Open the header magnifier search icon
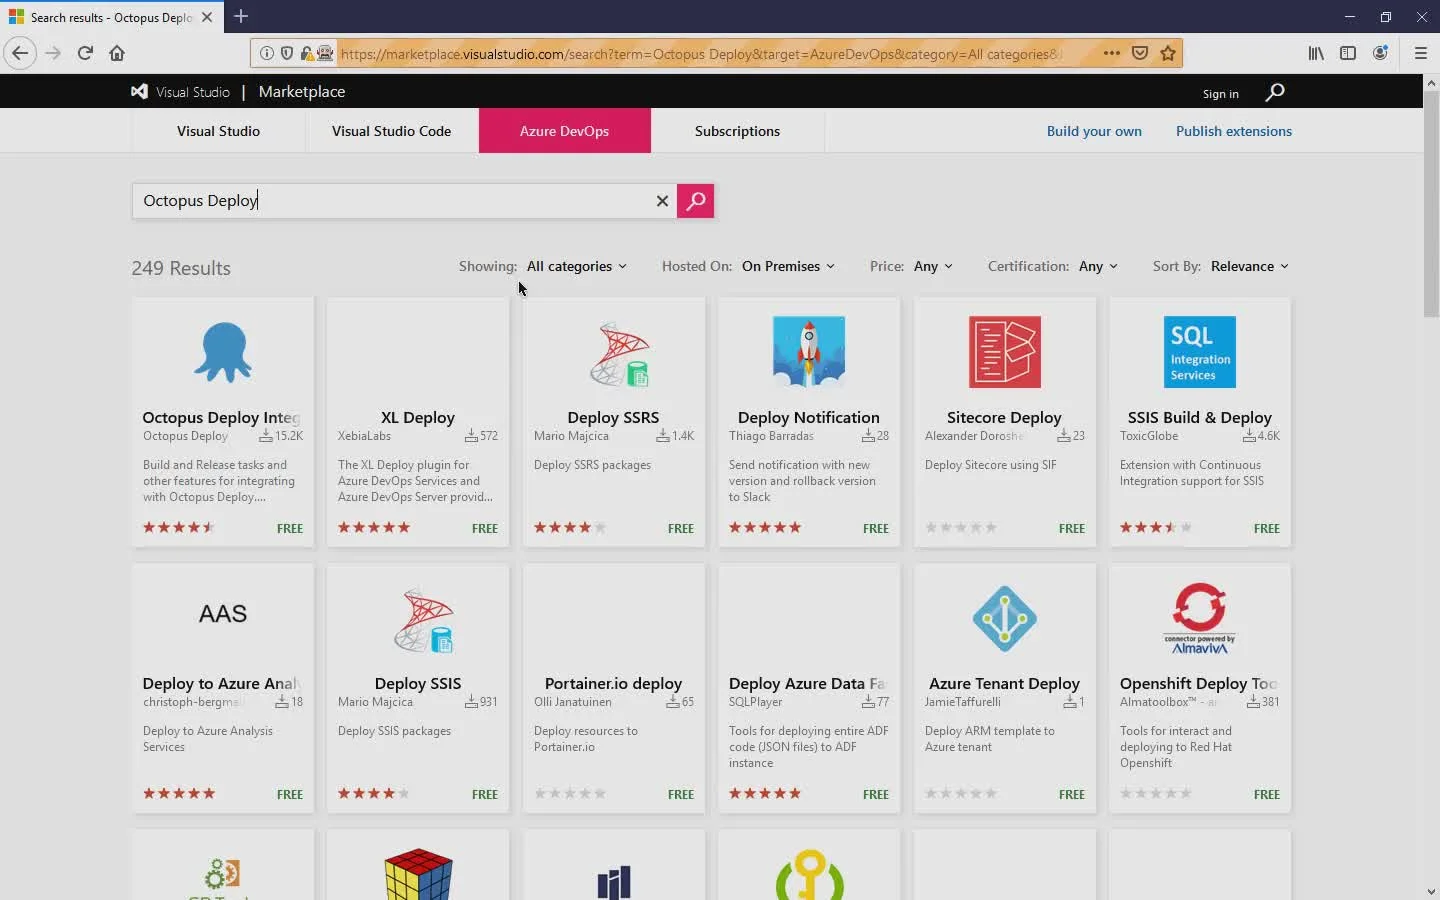 [1275, 92]
